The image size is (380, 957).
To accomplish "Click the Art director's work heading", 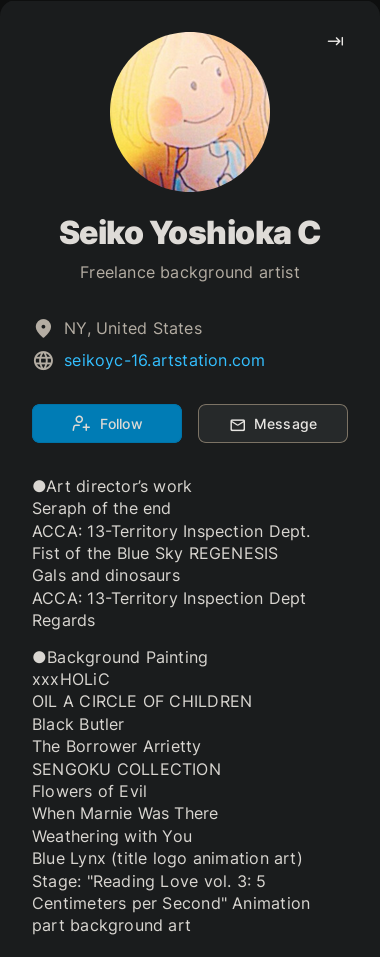I will click(x=112, y=486).
